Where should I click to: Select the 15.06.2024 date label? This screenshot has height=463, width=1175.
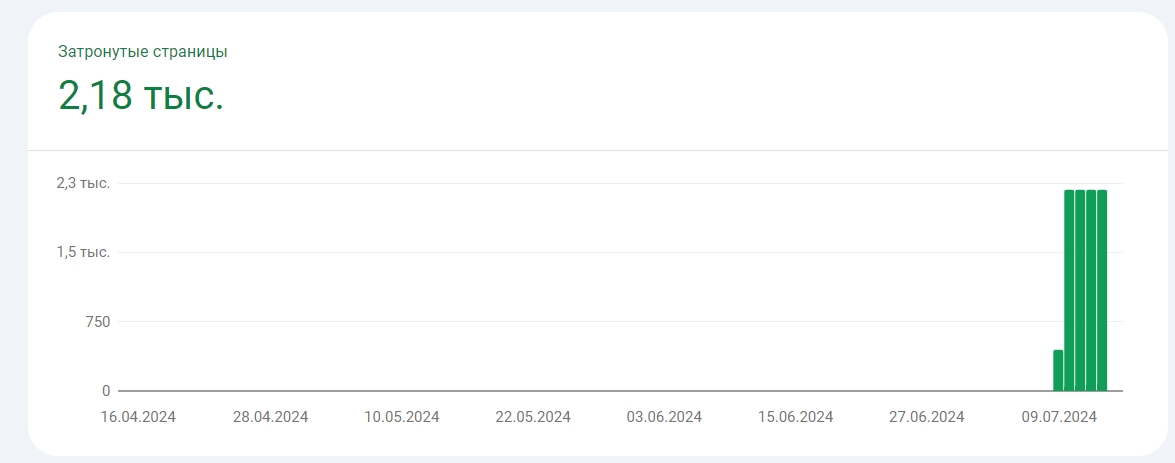pyautogui.click(x=795, y=417)
